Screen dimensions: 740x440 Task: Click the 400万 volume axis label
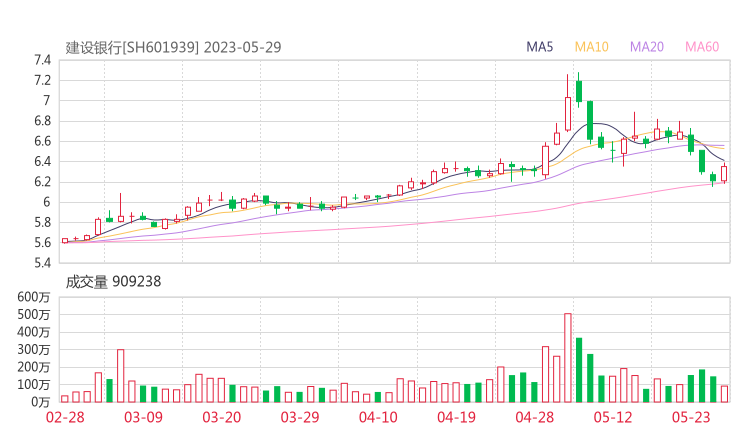click(34, 332)
